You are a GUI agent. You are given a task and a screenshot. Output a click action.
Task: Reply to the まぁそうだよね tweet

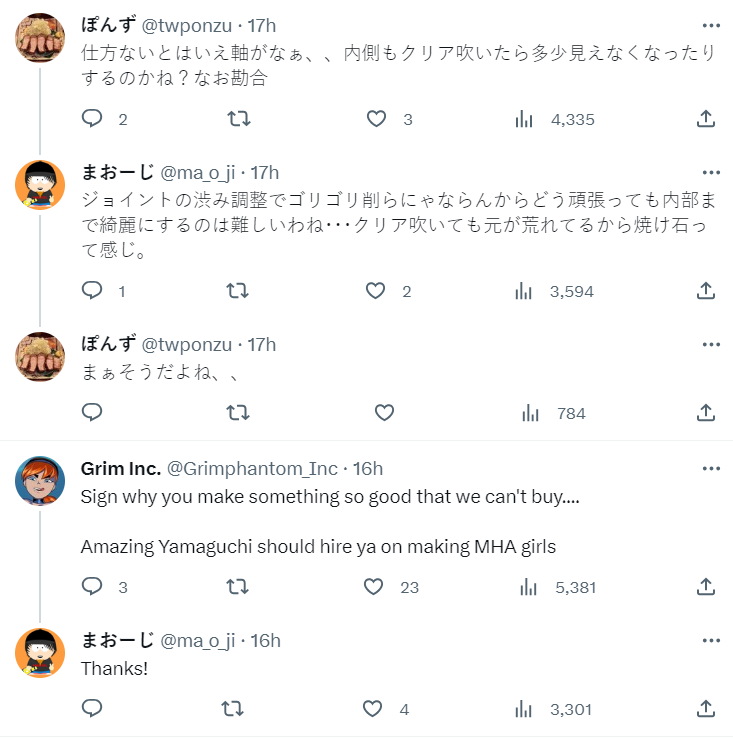tap(92, 413)
